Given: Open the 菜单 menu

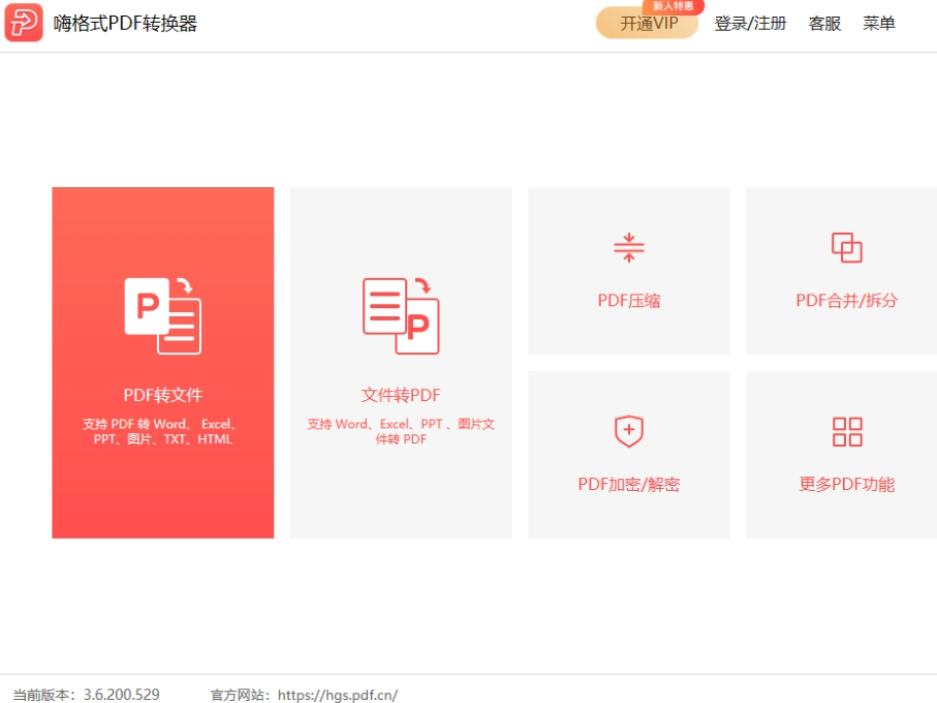Looking at the screenshot, I should point(878,23).
